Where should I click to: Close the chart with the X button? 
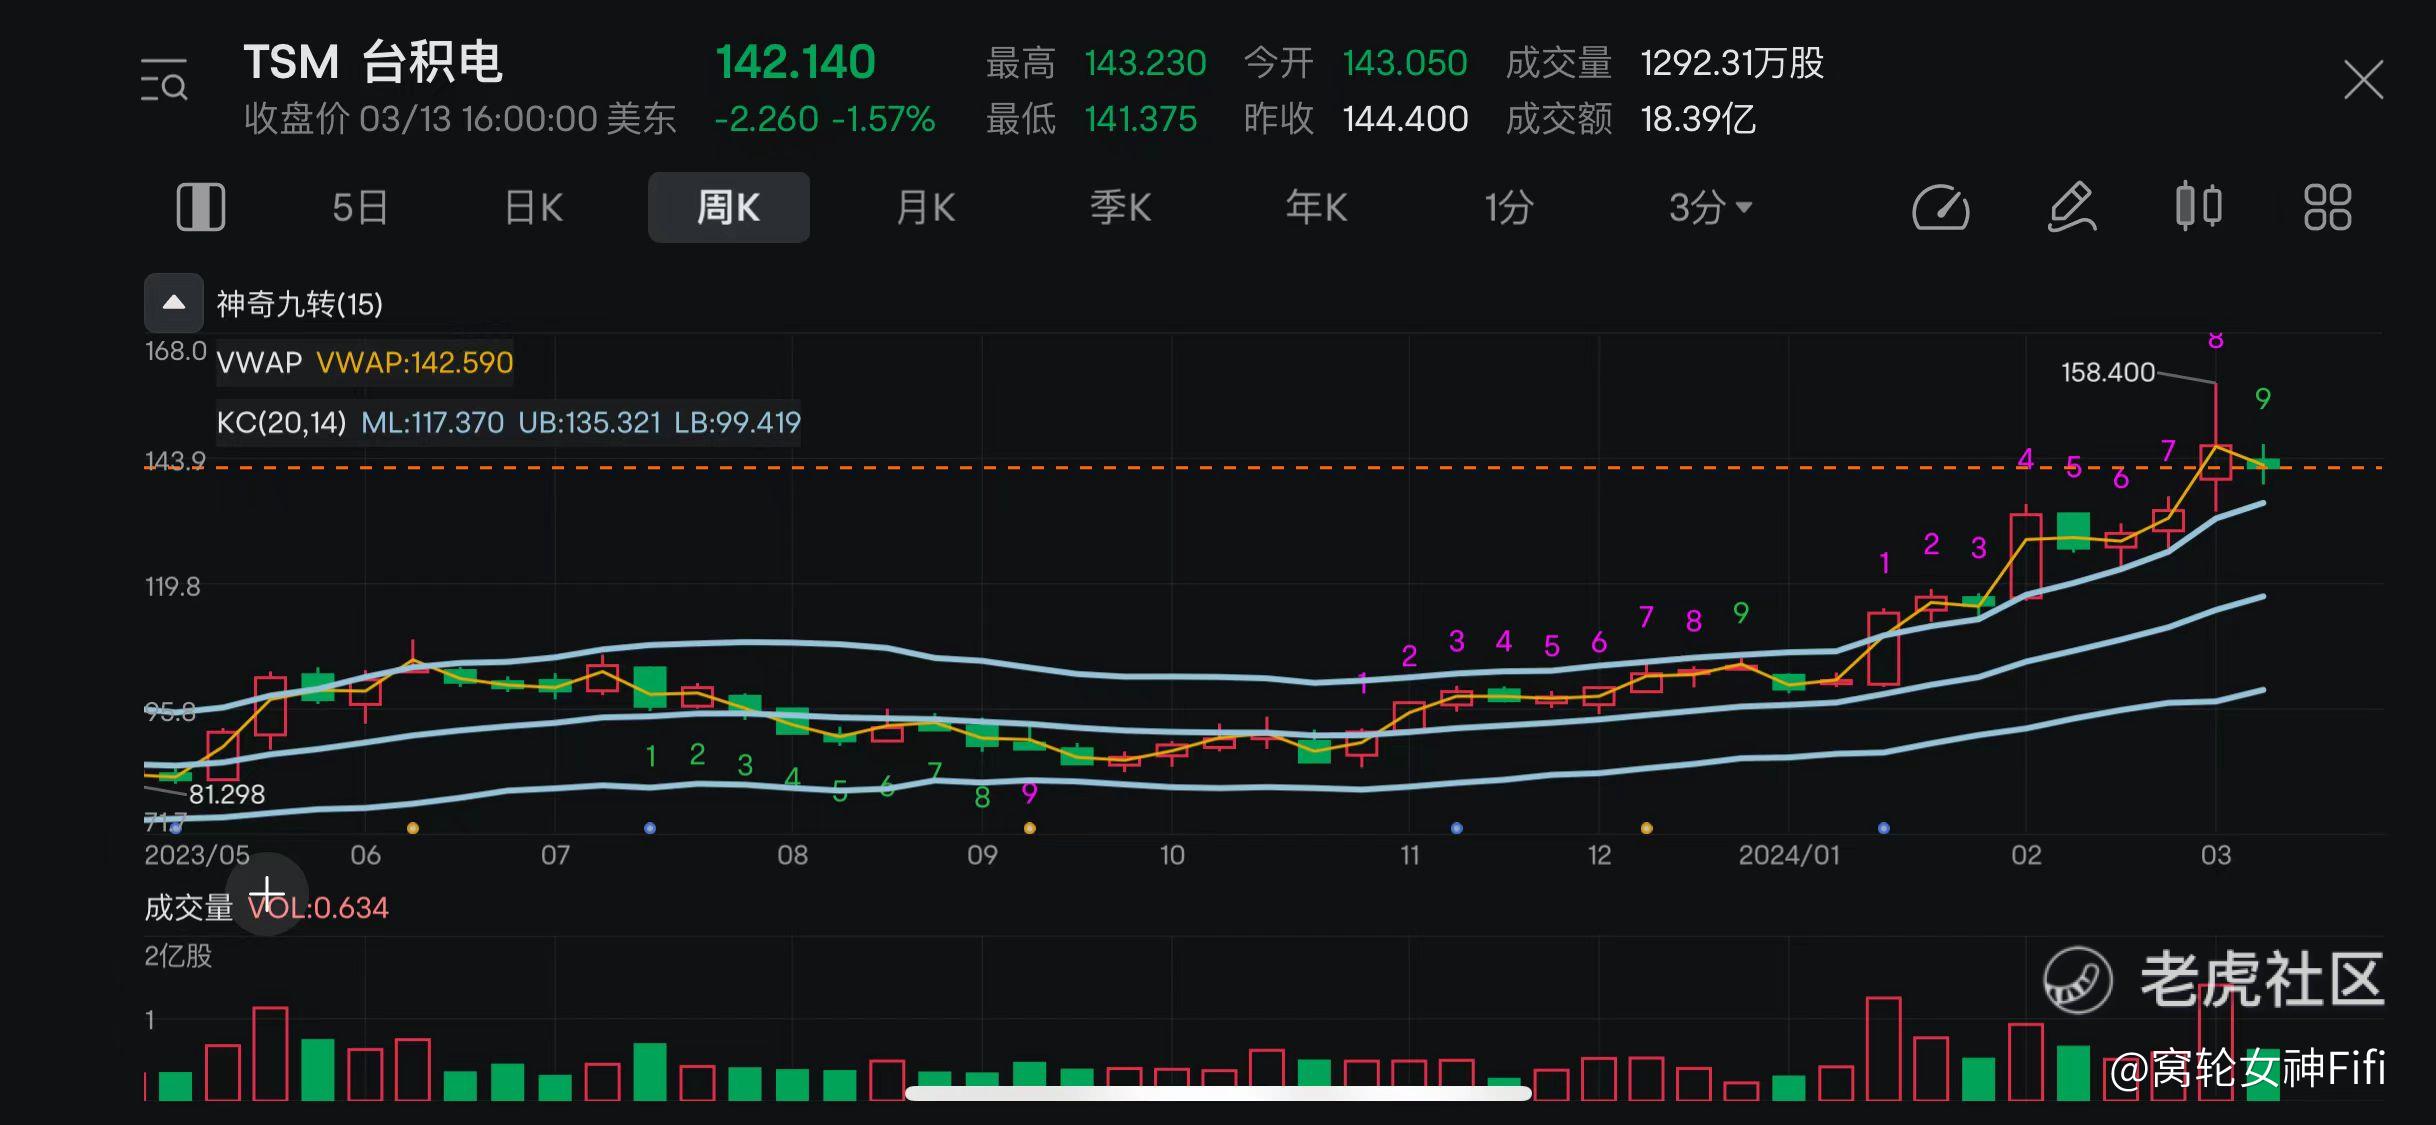click(x=2363, y=79)
